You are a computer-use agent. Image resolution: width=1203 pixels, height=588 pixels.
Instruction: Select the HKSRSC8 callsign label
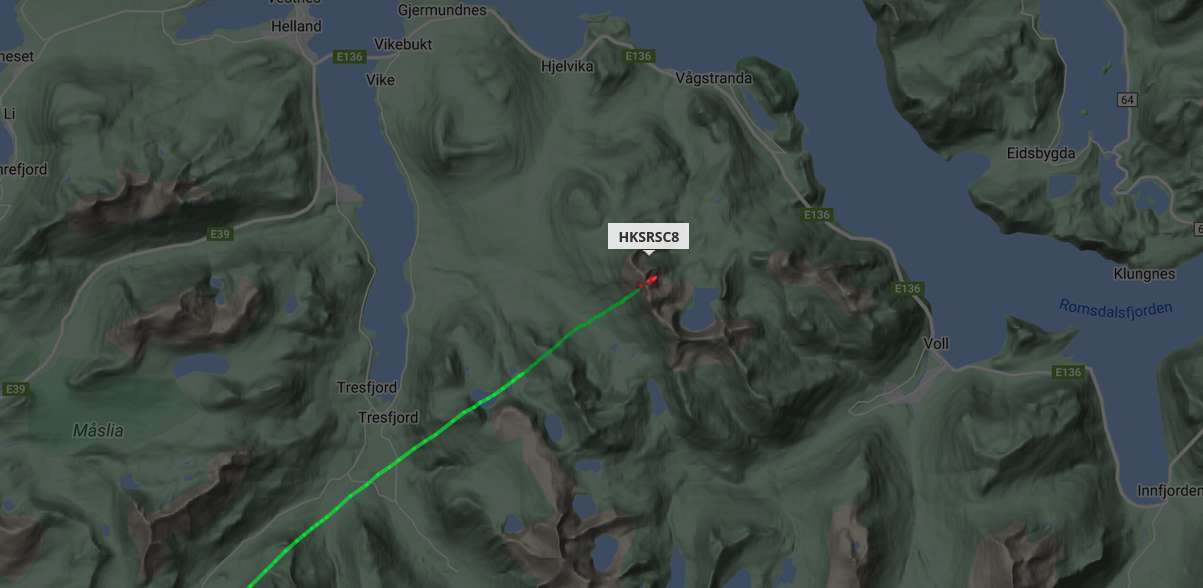point(649,237)
